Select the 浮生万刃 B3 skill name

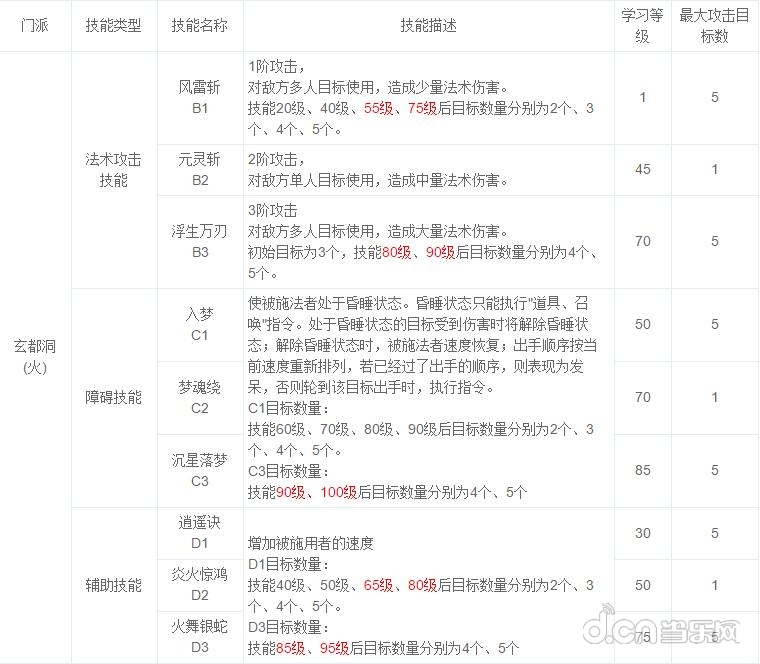(x=199, y=241)
